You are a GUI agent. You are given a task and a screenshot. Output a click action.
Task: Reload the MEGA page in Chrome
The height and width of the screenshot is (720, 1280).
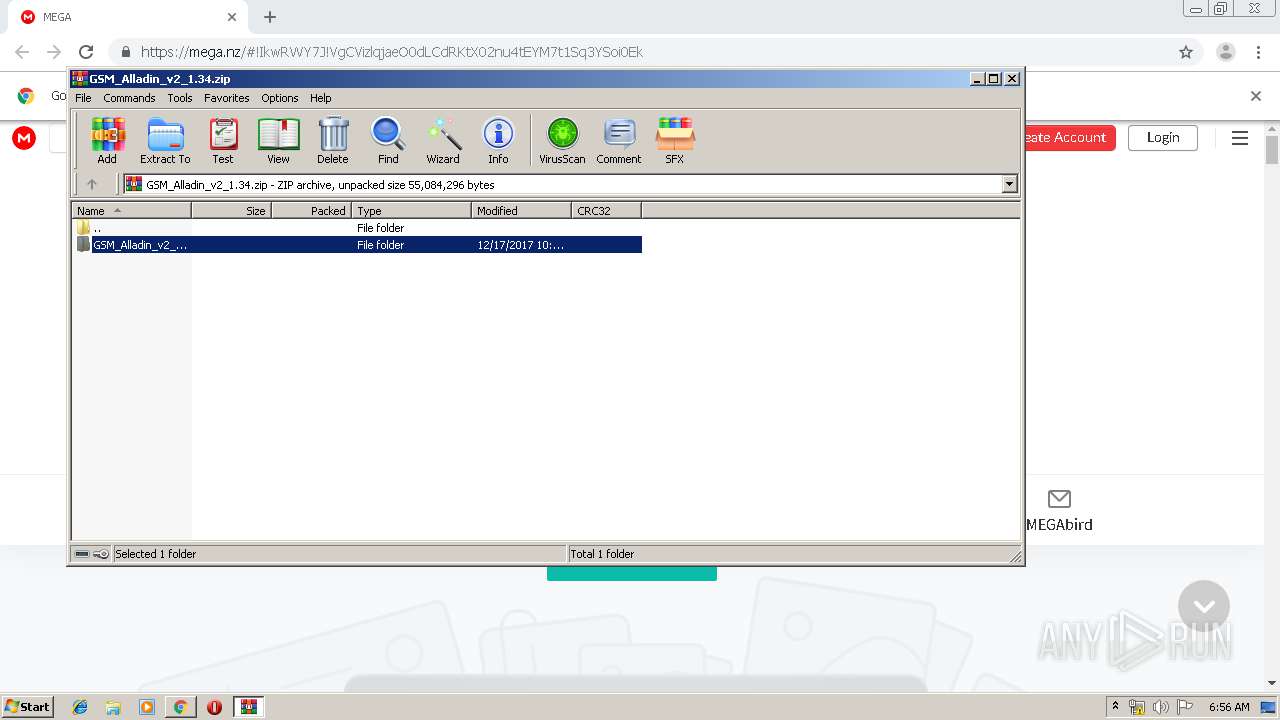click(x=86, y=52)
